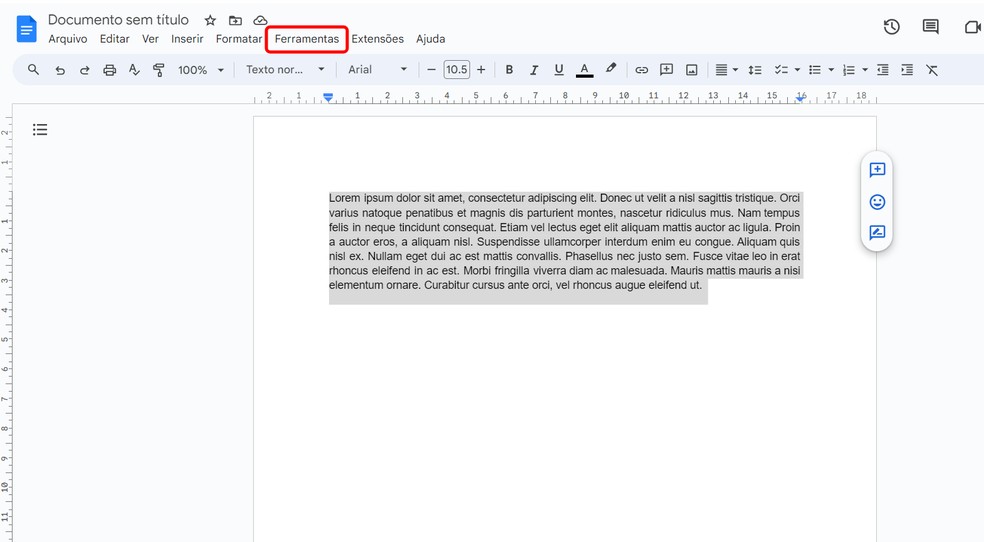This screenshot has height=542, width=984.
Task: Expand the checklist options arrow
Action: coord(797,70)
